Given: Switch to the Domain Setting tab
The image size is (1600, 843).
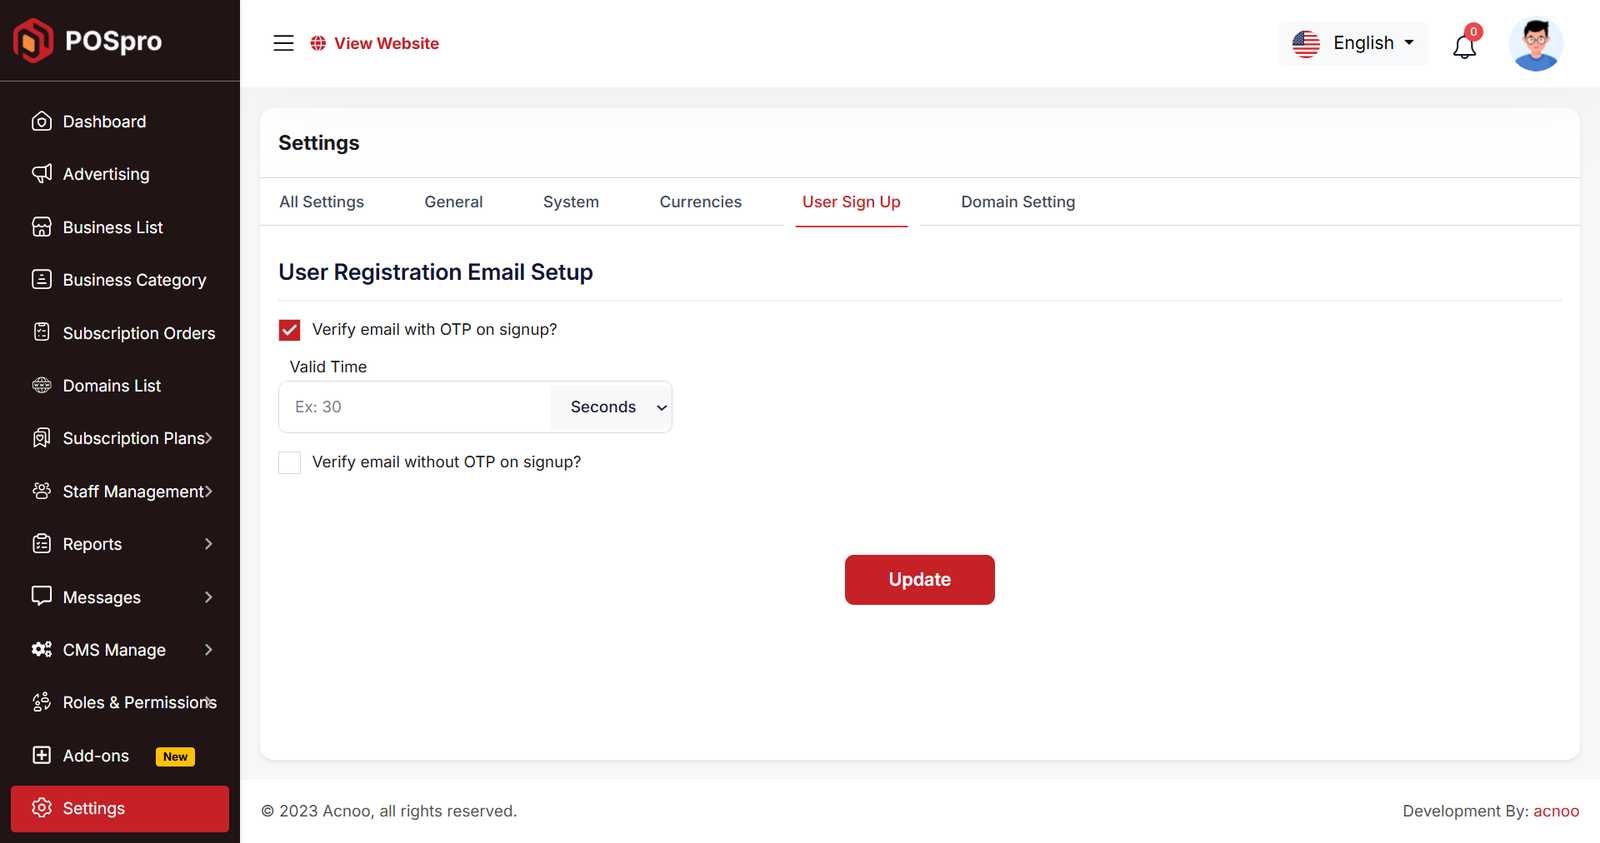Looking at the screenshot, I should click(x=1017, y=202).
